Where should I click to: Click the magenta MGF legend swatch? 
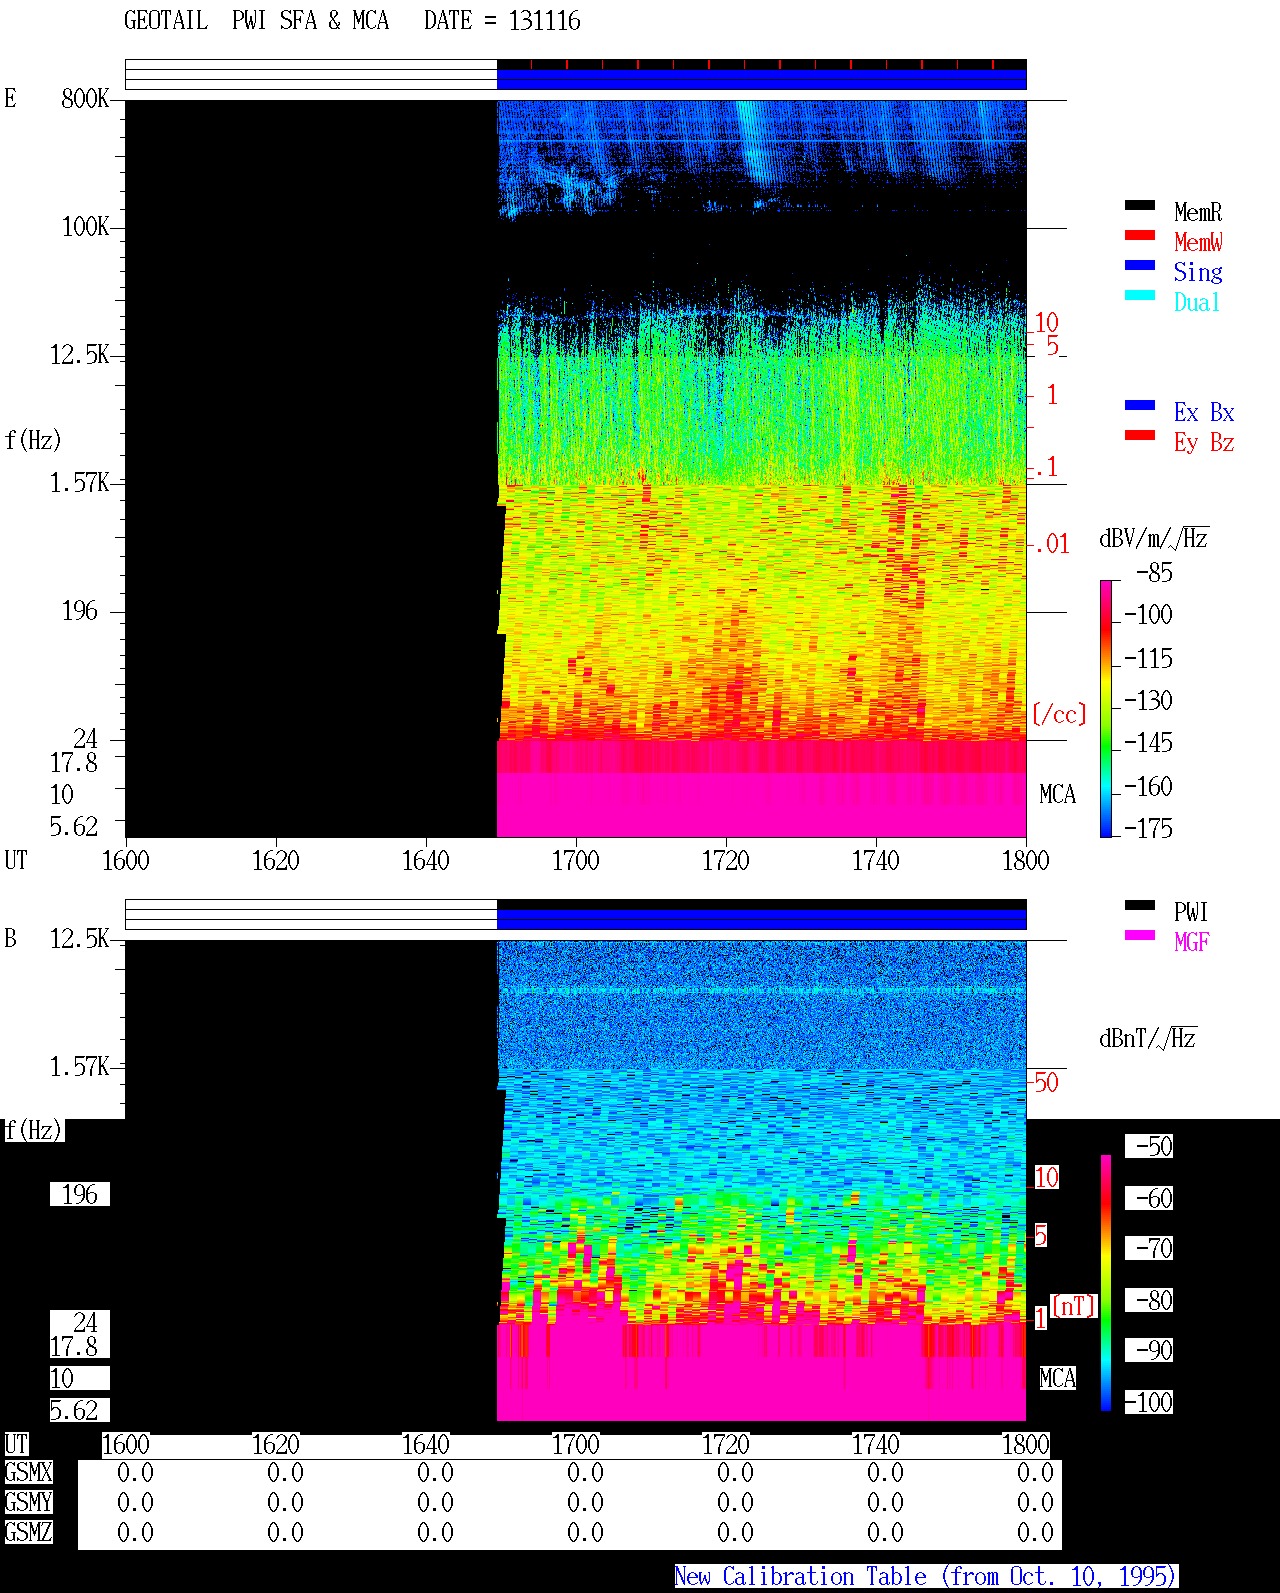tap(1140, 935)
